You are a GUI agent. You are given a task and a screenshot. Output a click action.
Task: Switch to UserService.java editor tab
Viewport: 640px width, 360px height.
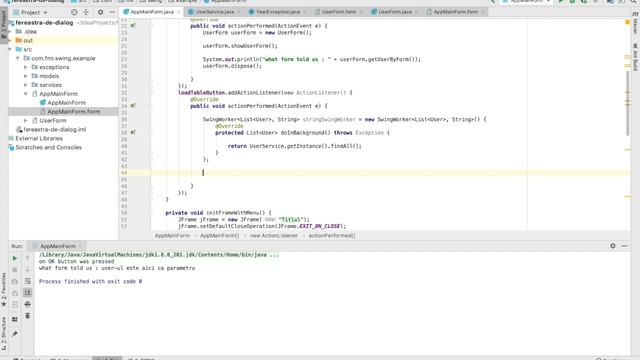[x=214, y=12]
